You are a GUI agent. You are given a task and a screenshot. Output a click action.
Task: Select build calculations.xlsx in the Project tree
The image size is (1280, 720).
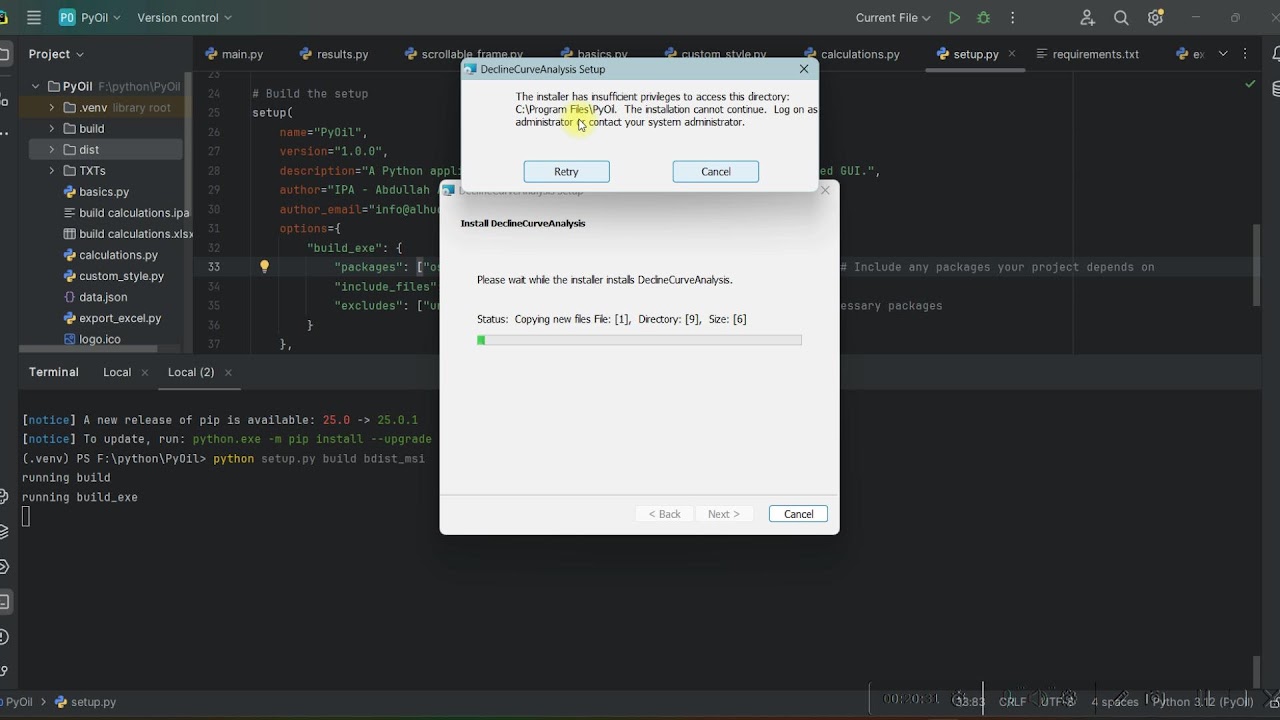coord(128,233)
